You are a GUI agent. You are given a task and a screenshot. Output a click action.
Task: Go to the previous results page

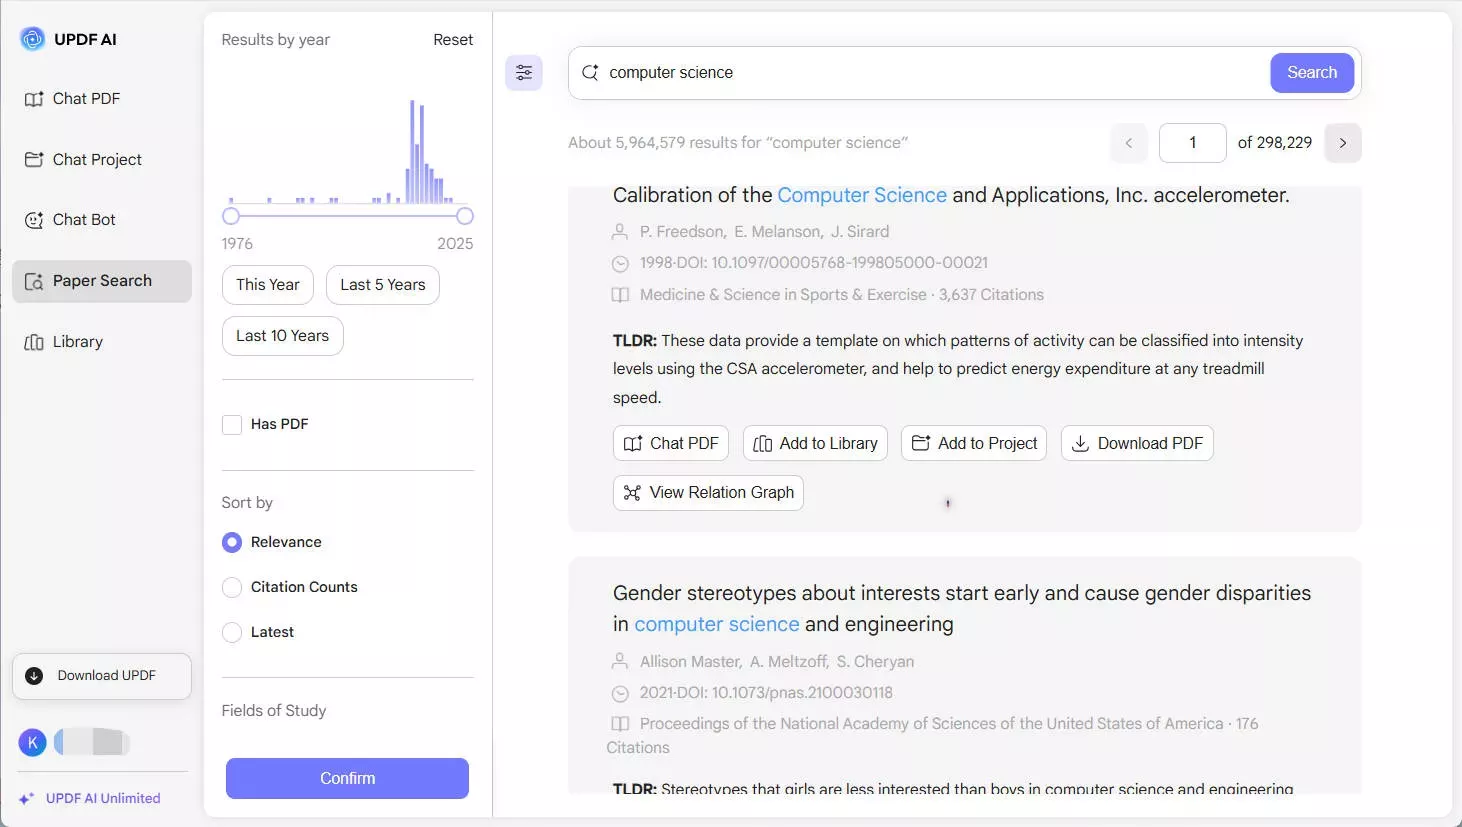click(1129, 143)
